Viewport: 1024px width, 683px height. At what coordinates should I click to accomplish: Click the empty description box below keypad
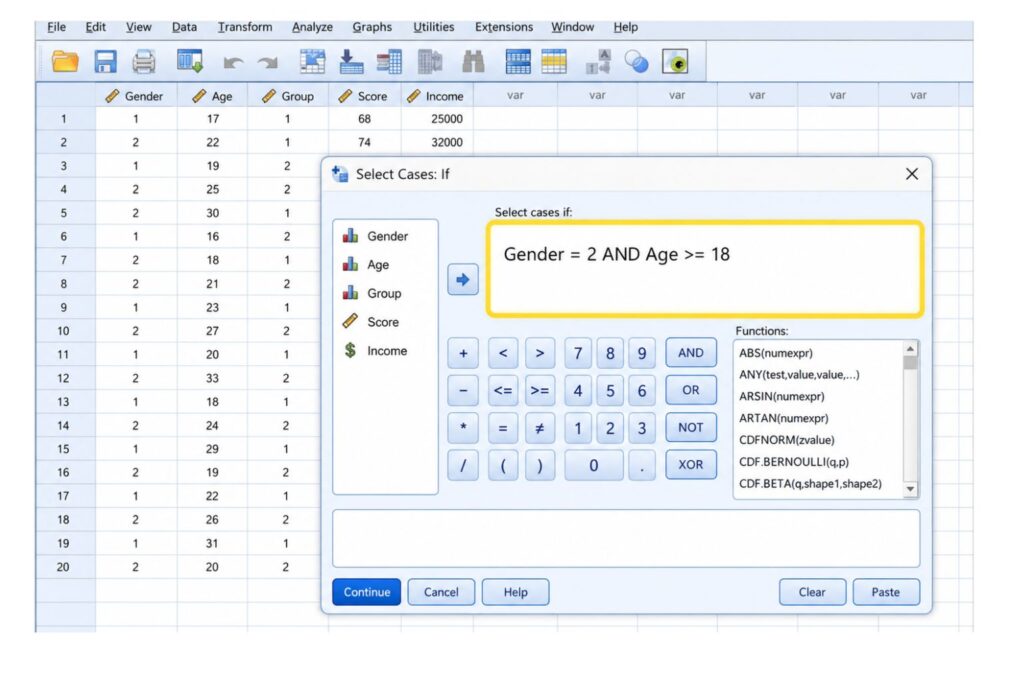[x=626, y=539]
